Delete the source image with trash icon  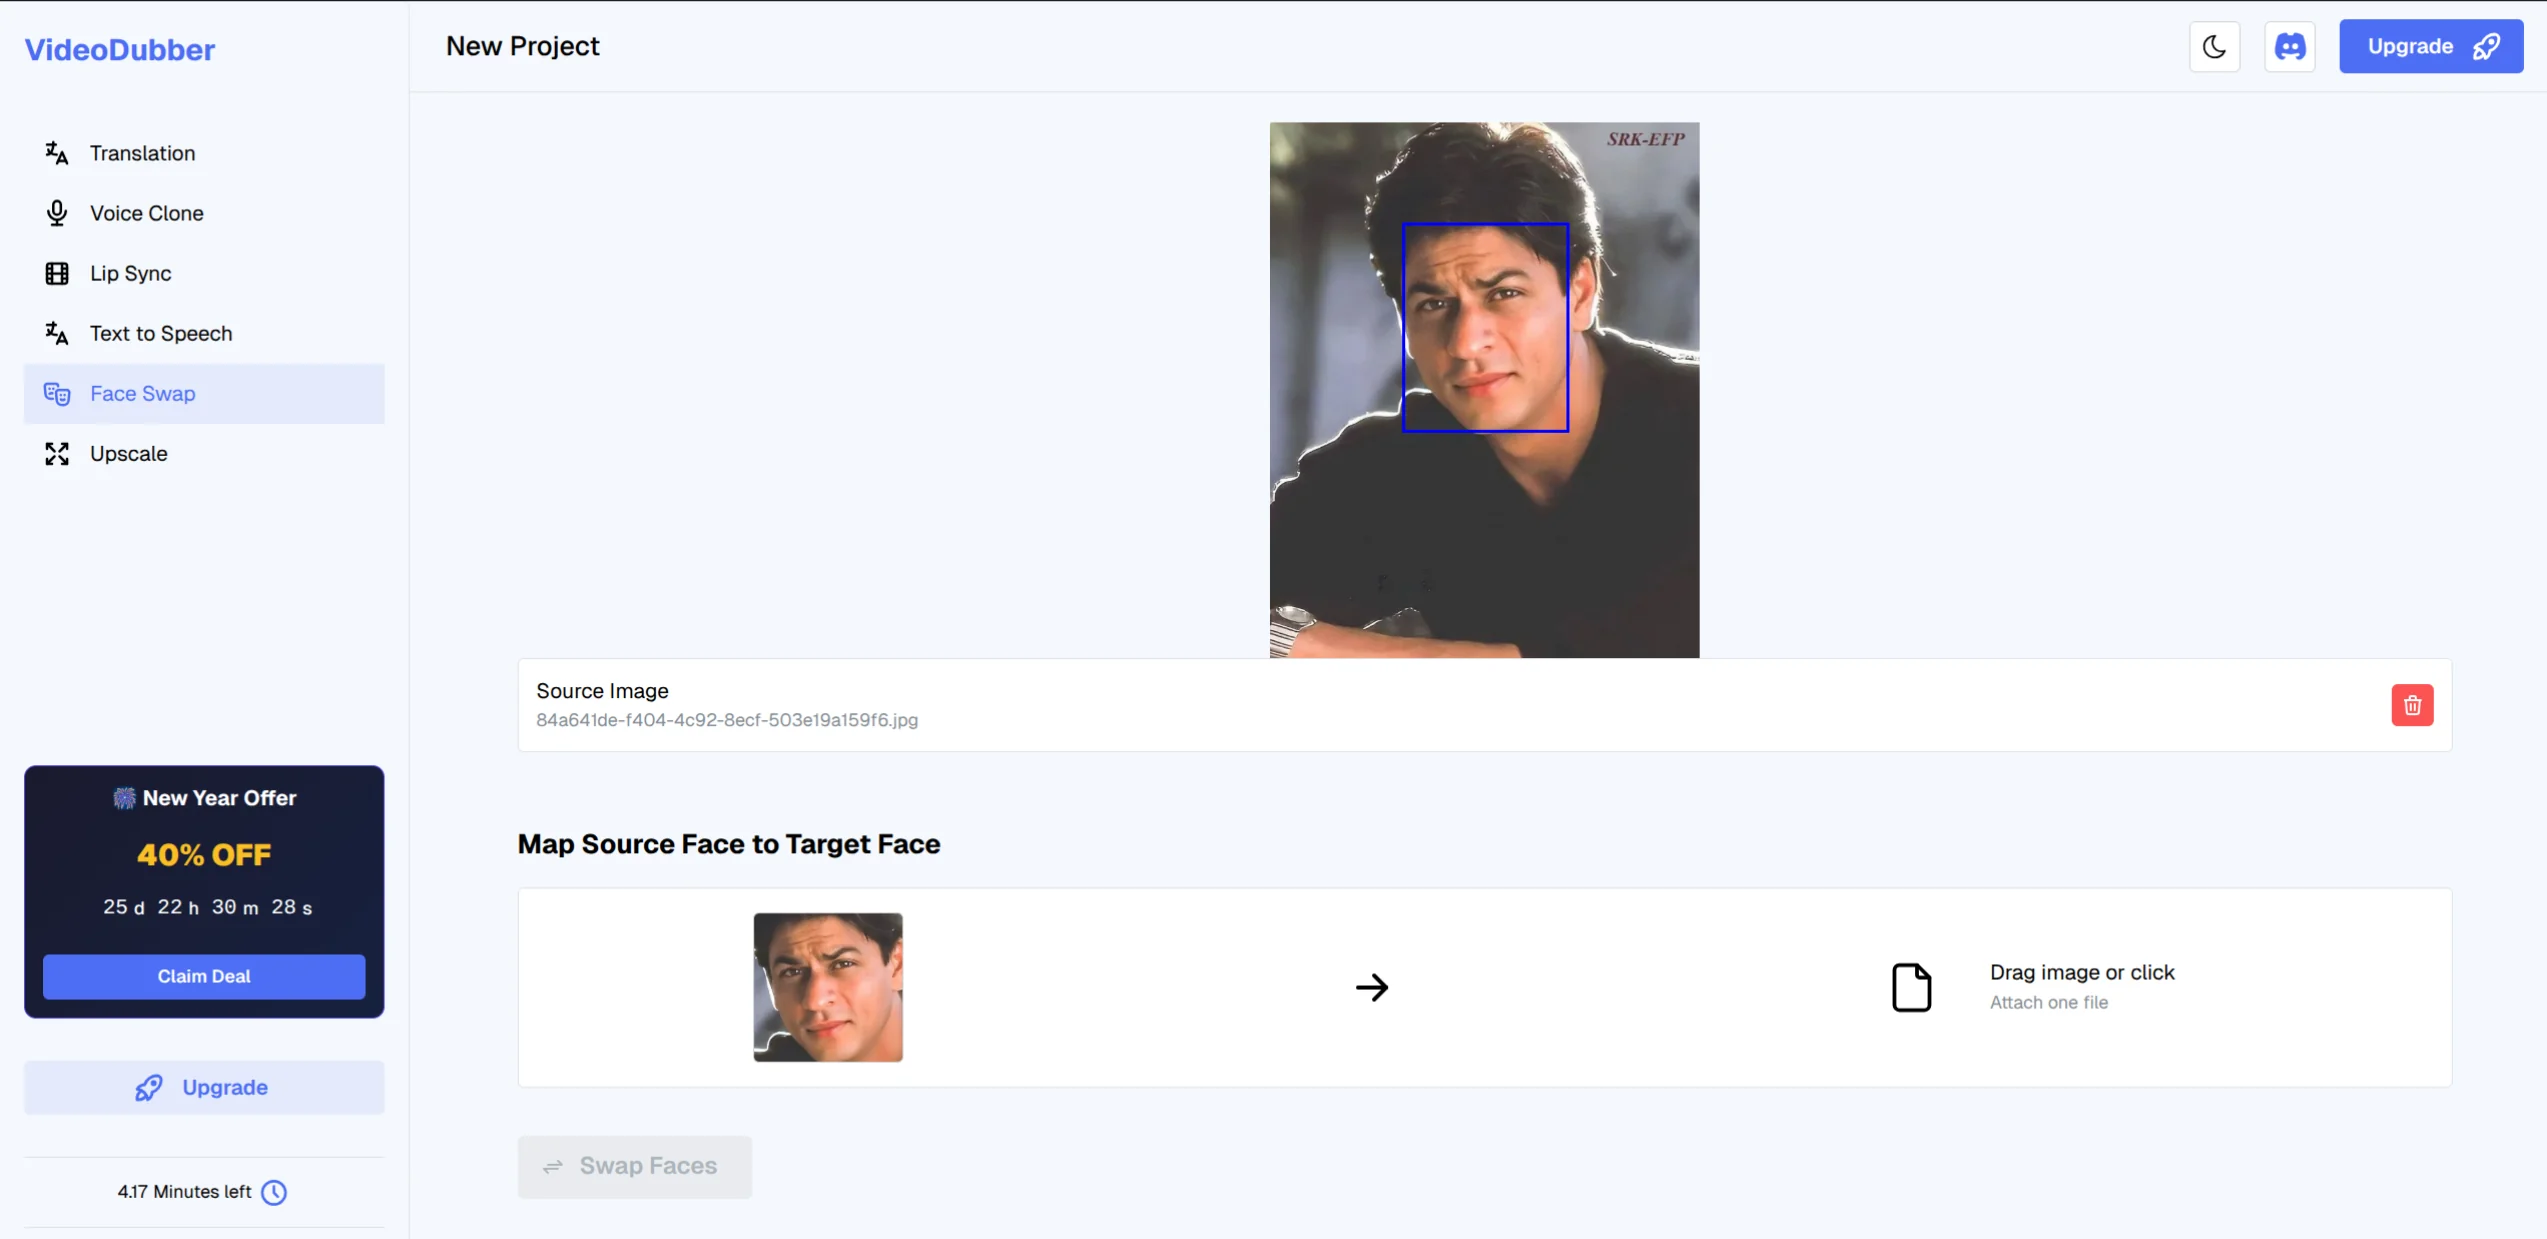(x=2412, y=705)
